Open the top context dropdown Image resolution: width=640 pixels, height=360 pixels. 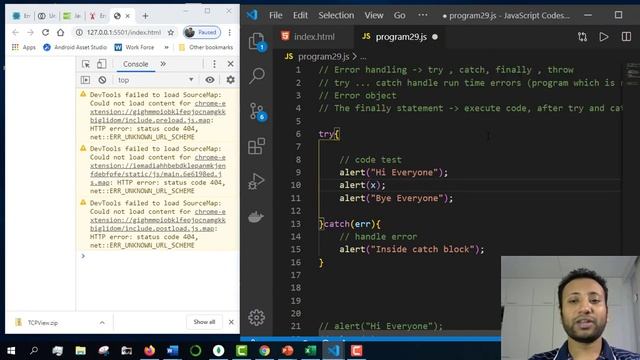click(155, 80)
